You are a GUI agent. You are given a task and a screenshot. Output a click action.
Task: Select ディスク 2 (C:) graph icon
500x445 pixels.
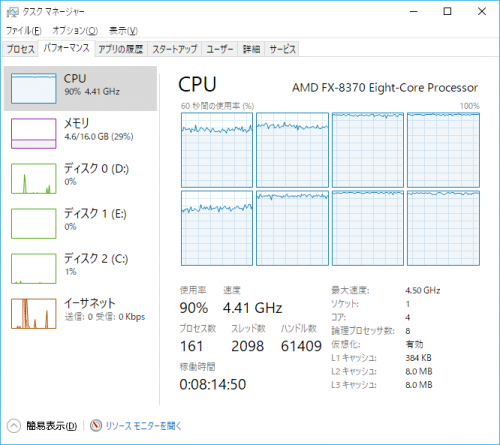[x=33, y=268]
